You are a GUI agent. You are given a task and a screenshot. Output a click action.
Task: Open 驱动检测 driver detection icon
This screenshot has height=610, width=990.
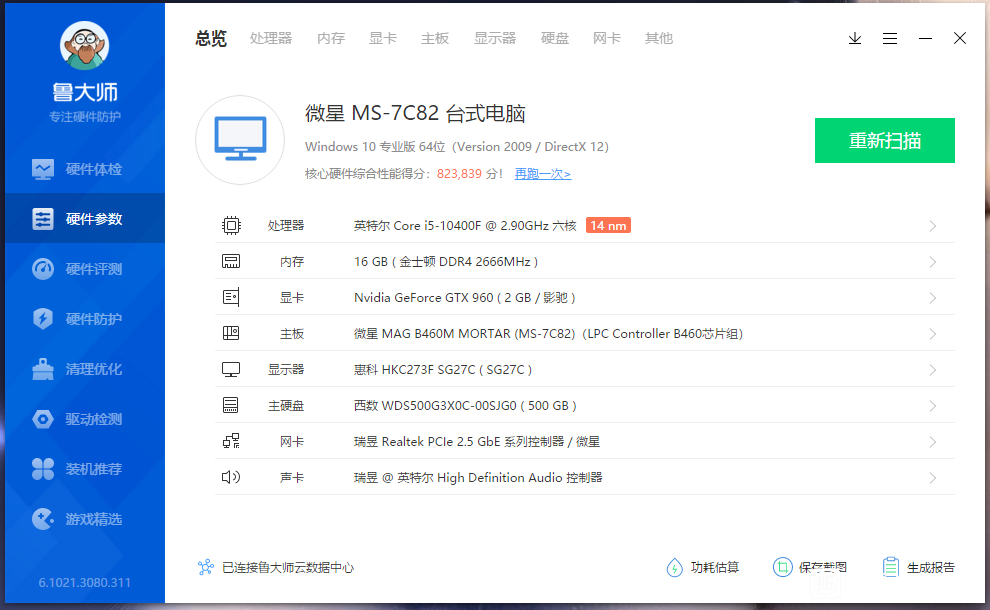click(43, 419)
